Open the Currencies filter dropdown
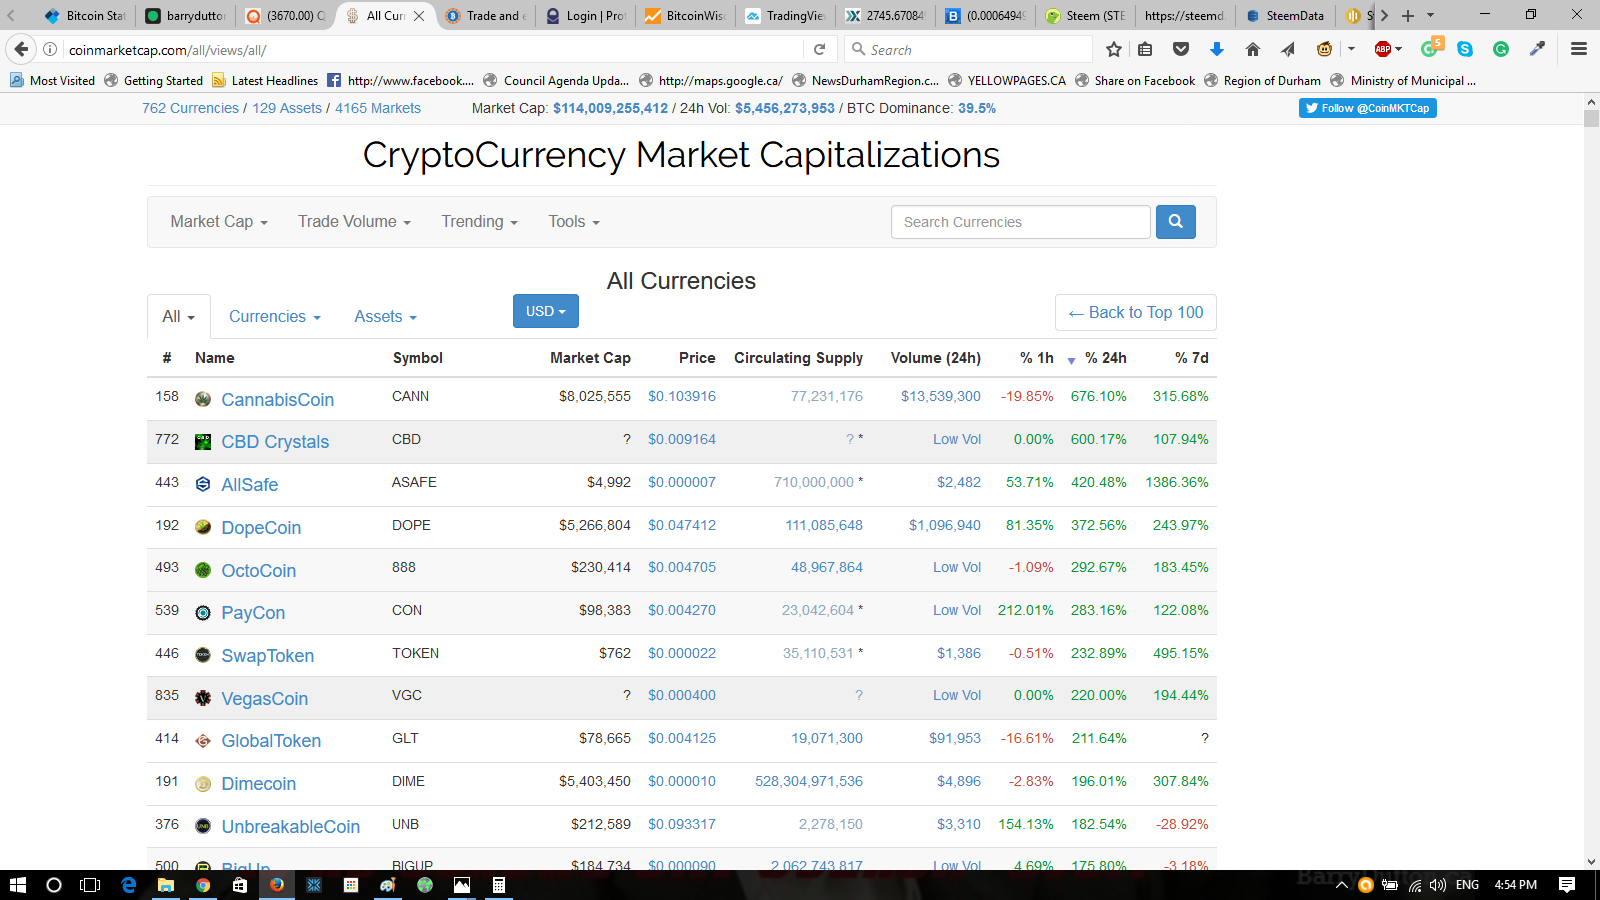Viewport: 1600px width, 900px height. click(x=275, y=316)
